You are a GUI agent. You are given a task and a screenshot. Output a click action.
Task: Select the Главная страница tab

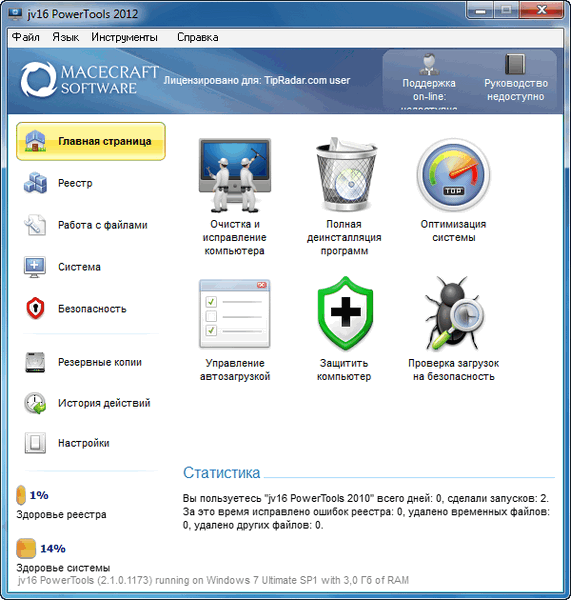[x=91, y=141]
